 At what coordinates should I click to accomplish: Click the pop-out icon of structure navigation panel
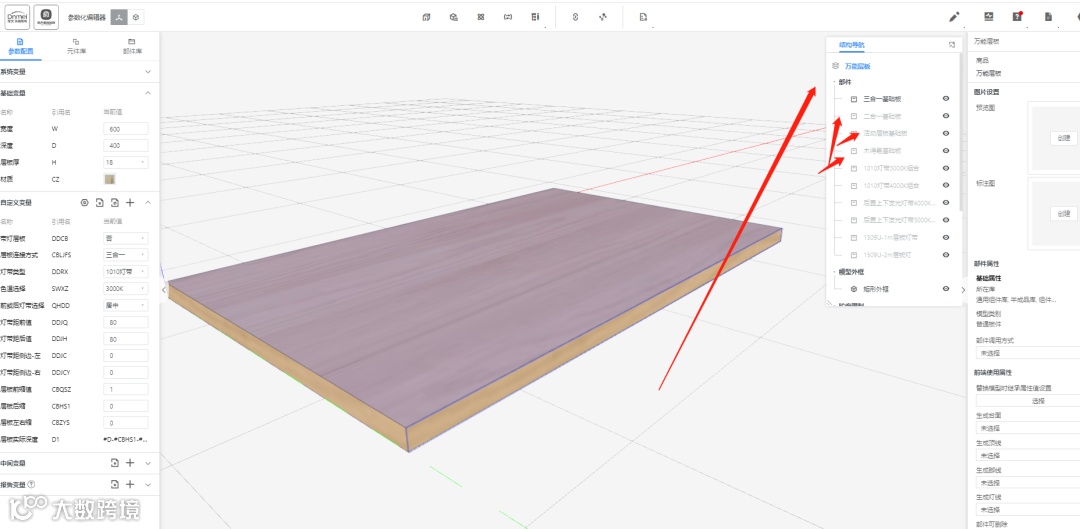click(x=951, y=45)
